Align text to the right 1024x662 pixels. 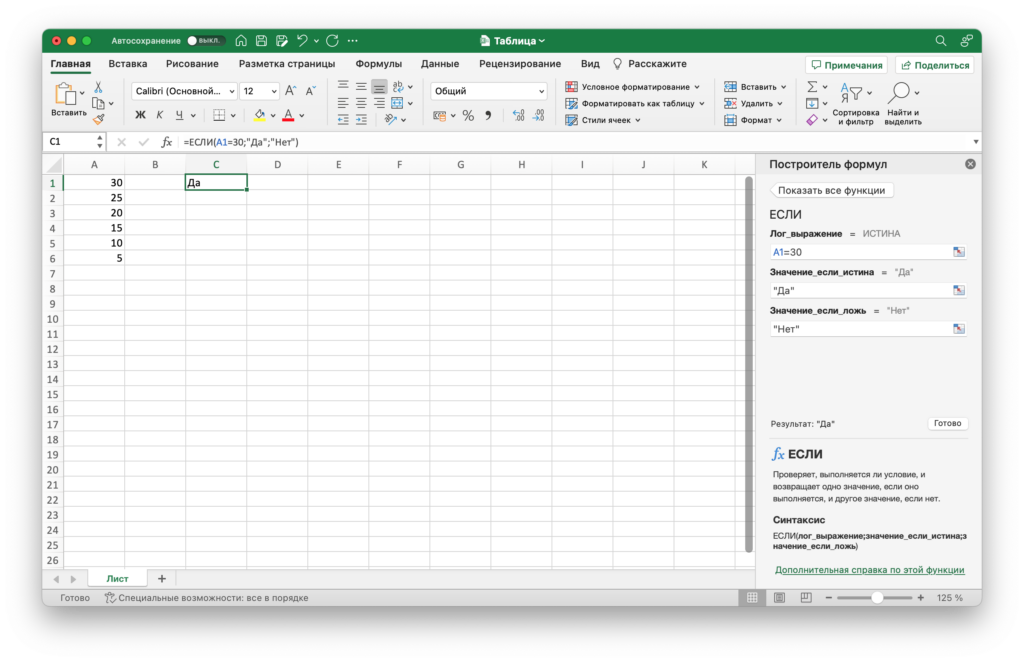[379, 103]
